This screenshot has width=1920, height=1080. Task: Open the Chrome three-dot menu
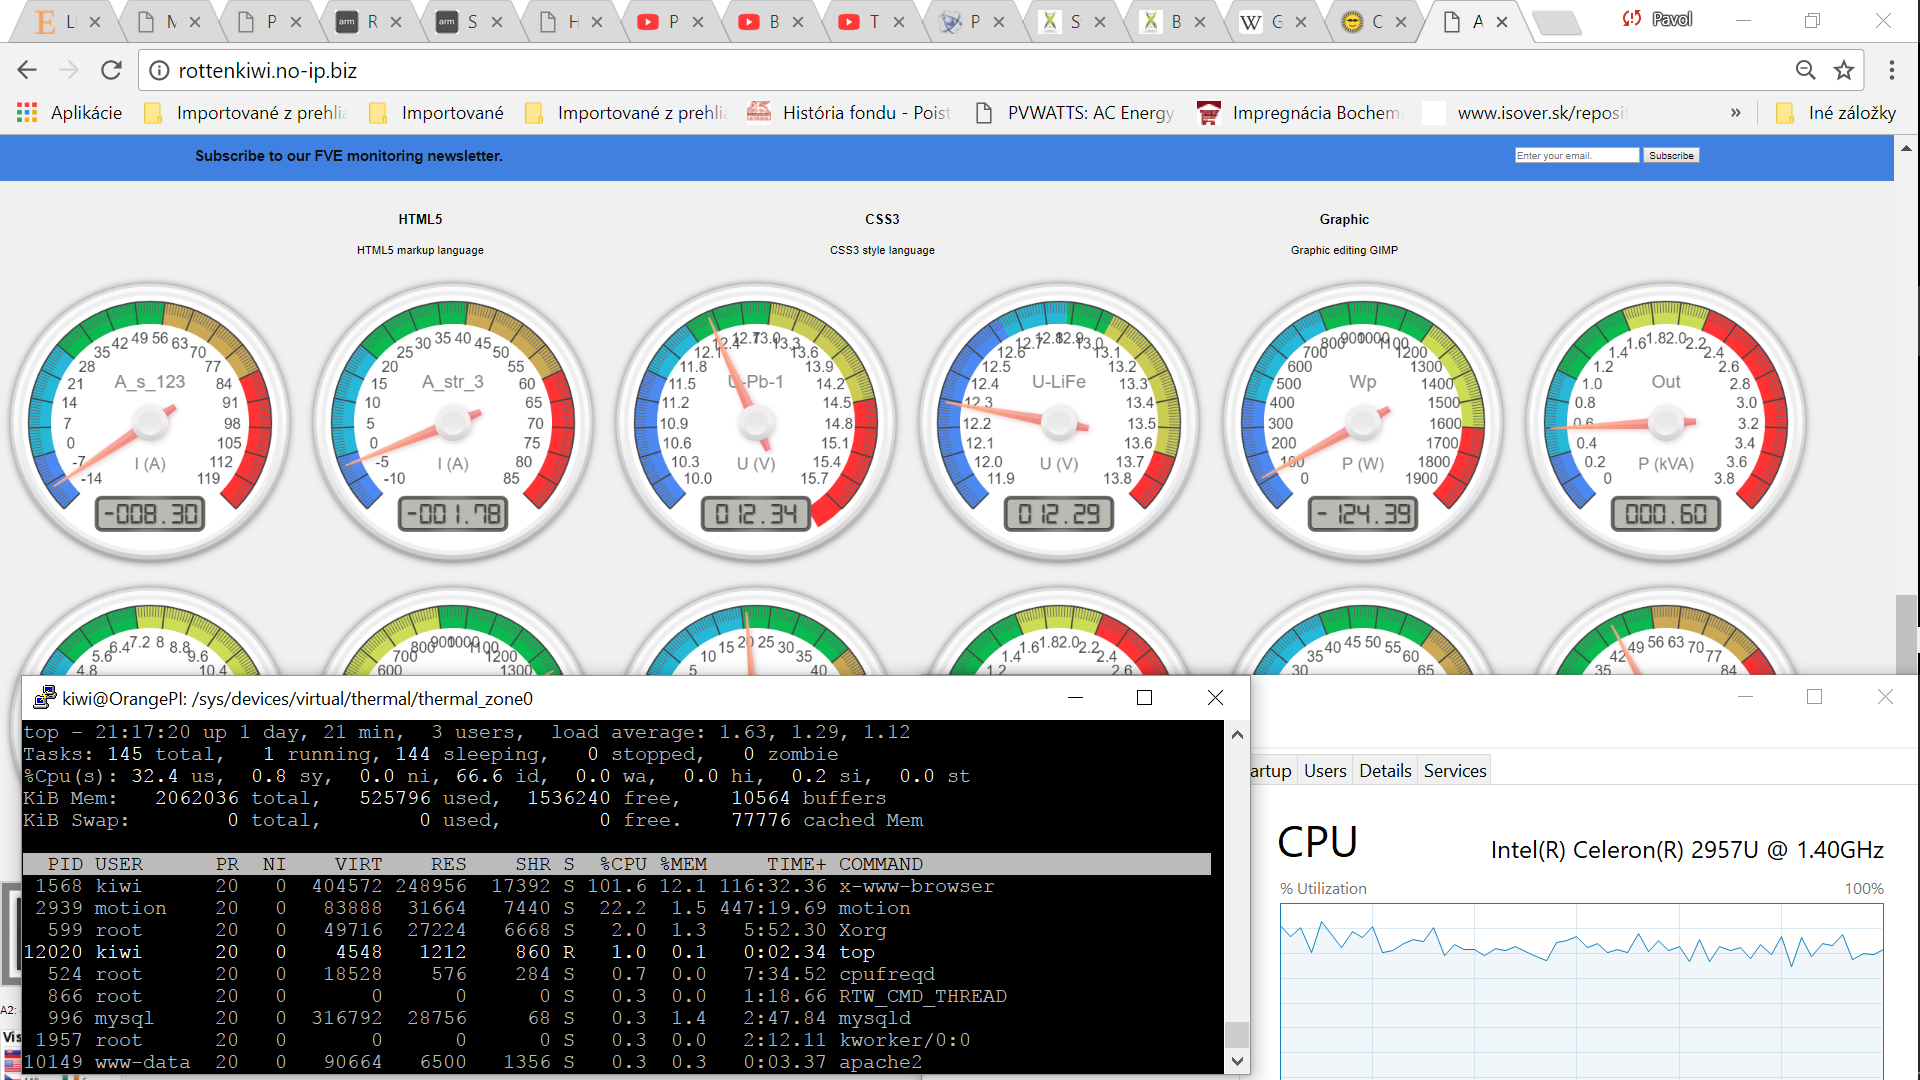[1891, 70]
